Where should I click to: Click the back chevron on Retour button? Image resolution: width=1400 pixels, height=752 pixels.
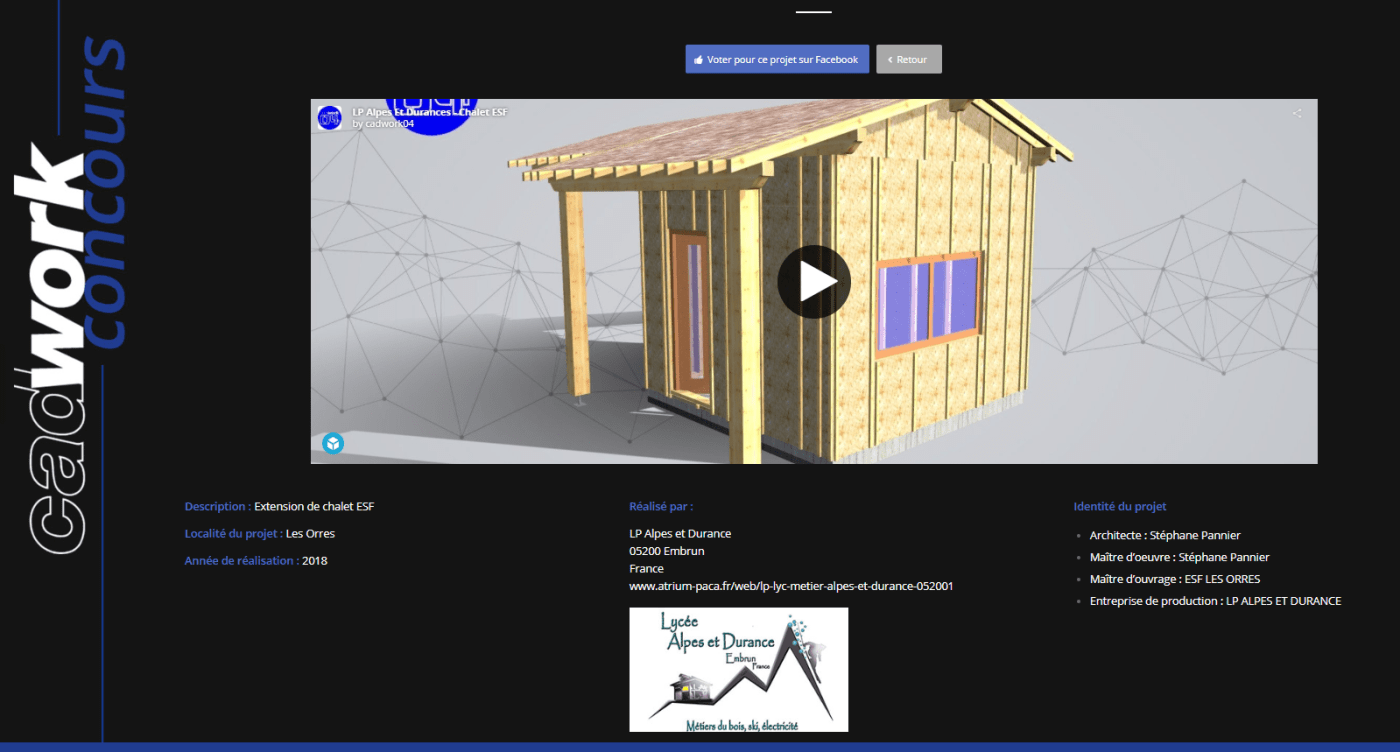coord(890,60)
